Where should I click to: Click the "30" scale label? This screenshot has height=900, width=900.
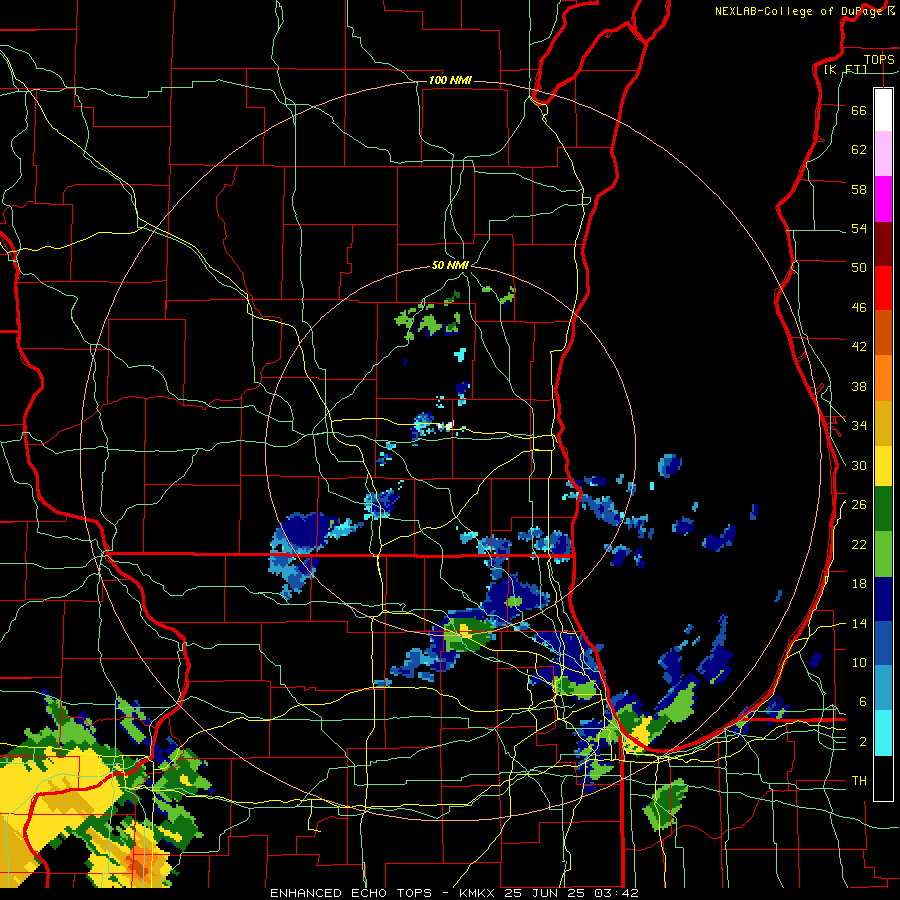(859, 465)
